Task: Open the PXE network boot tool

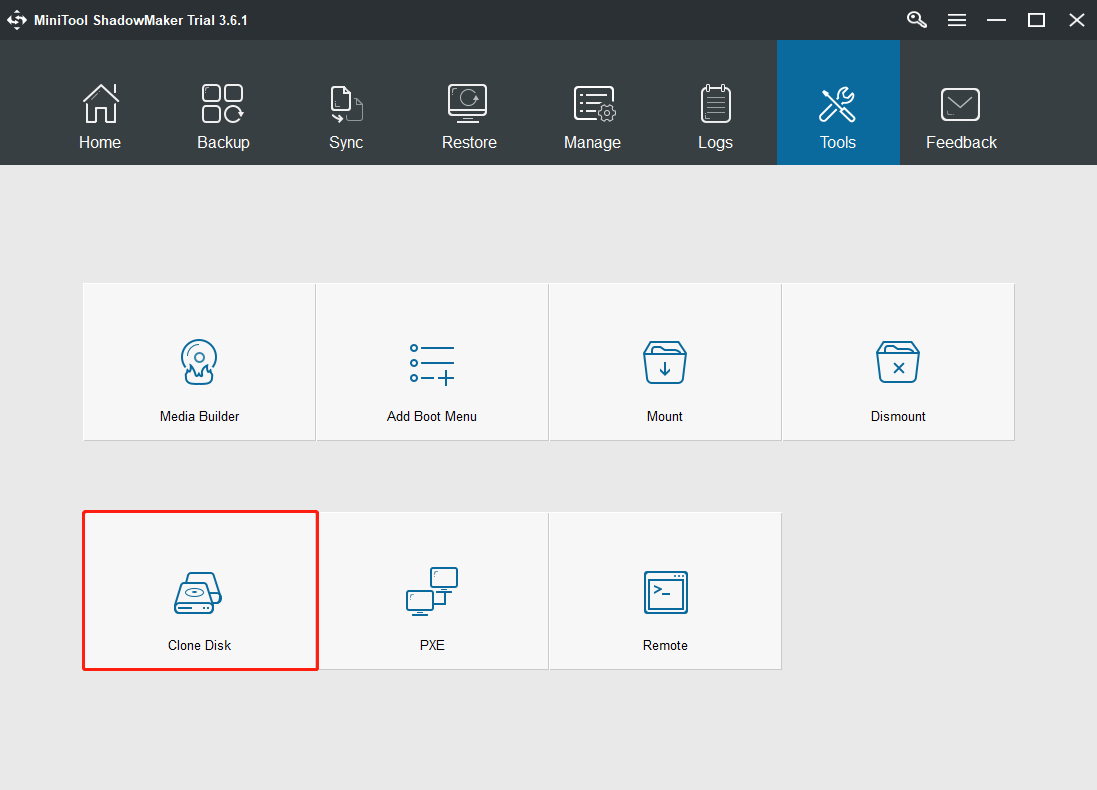Action: coord(432,591)
